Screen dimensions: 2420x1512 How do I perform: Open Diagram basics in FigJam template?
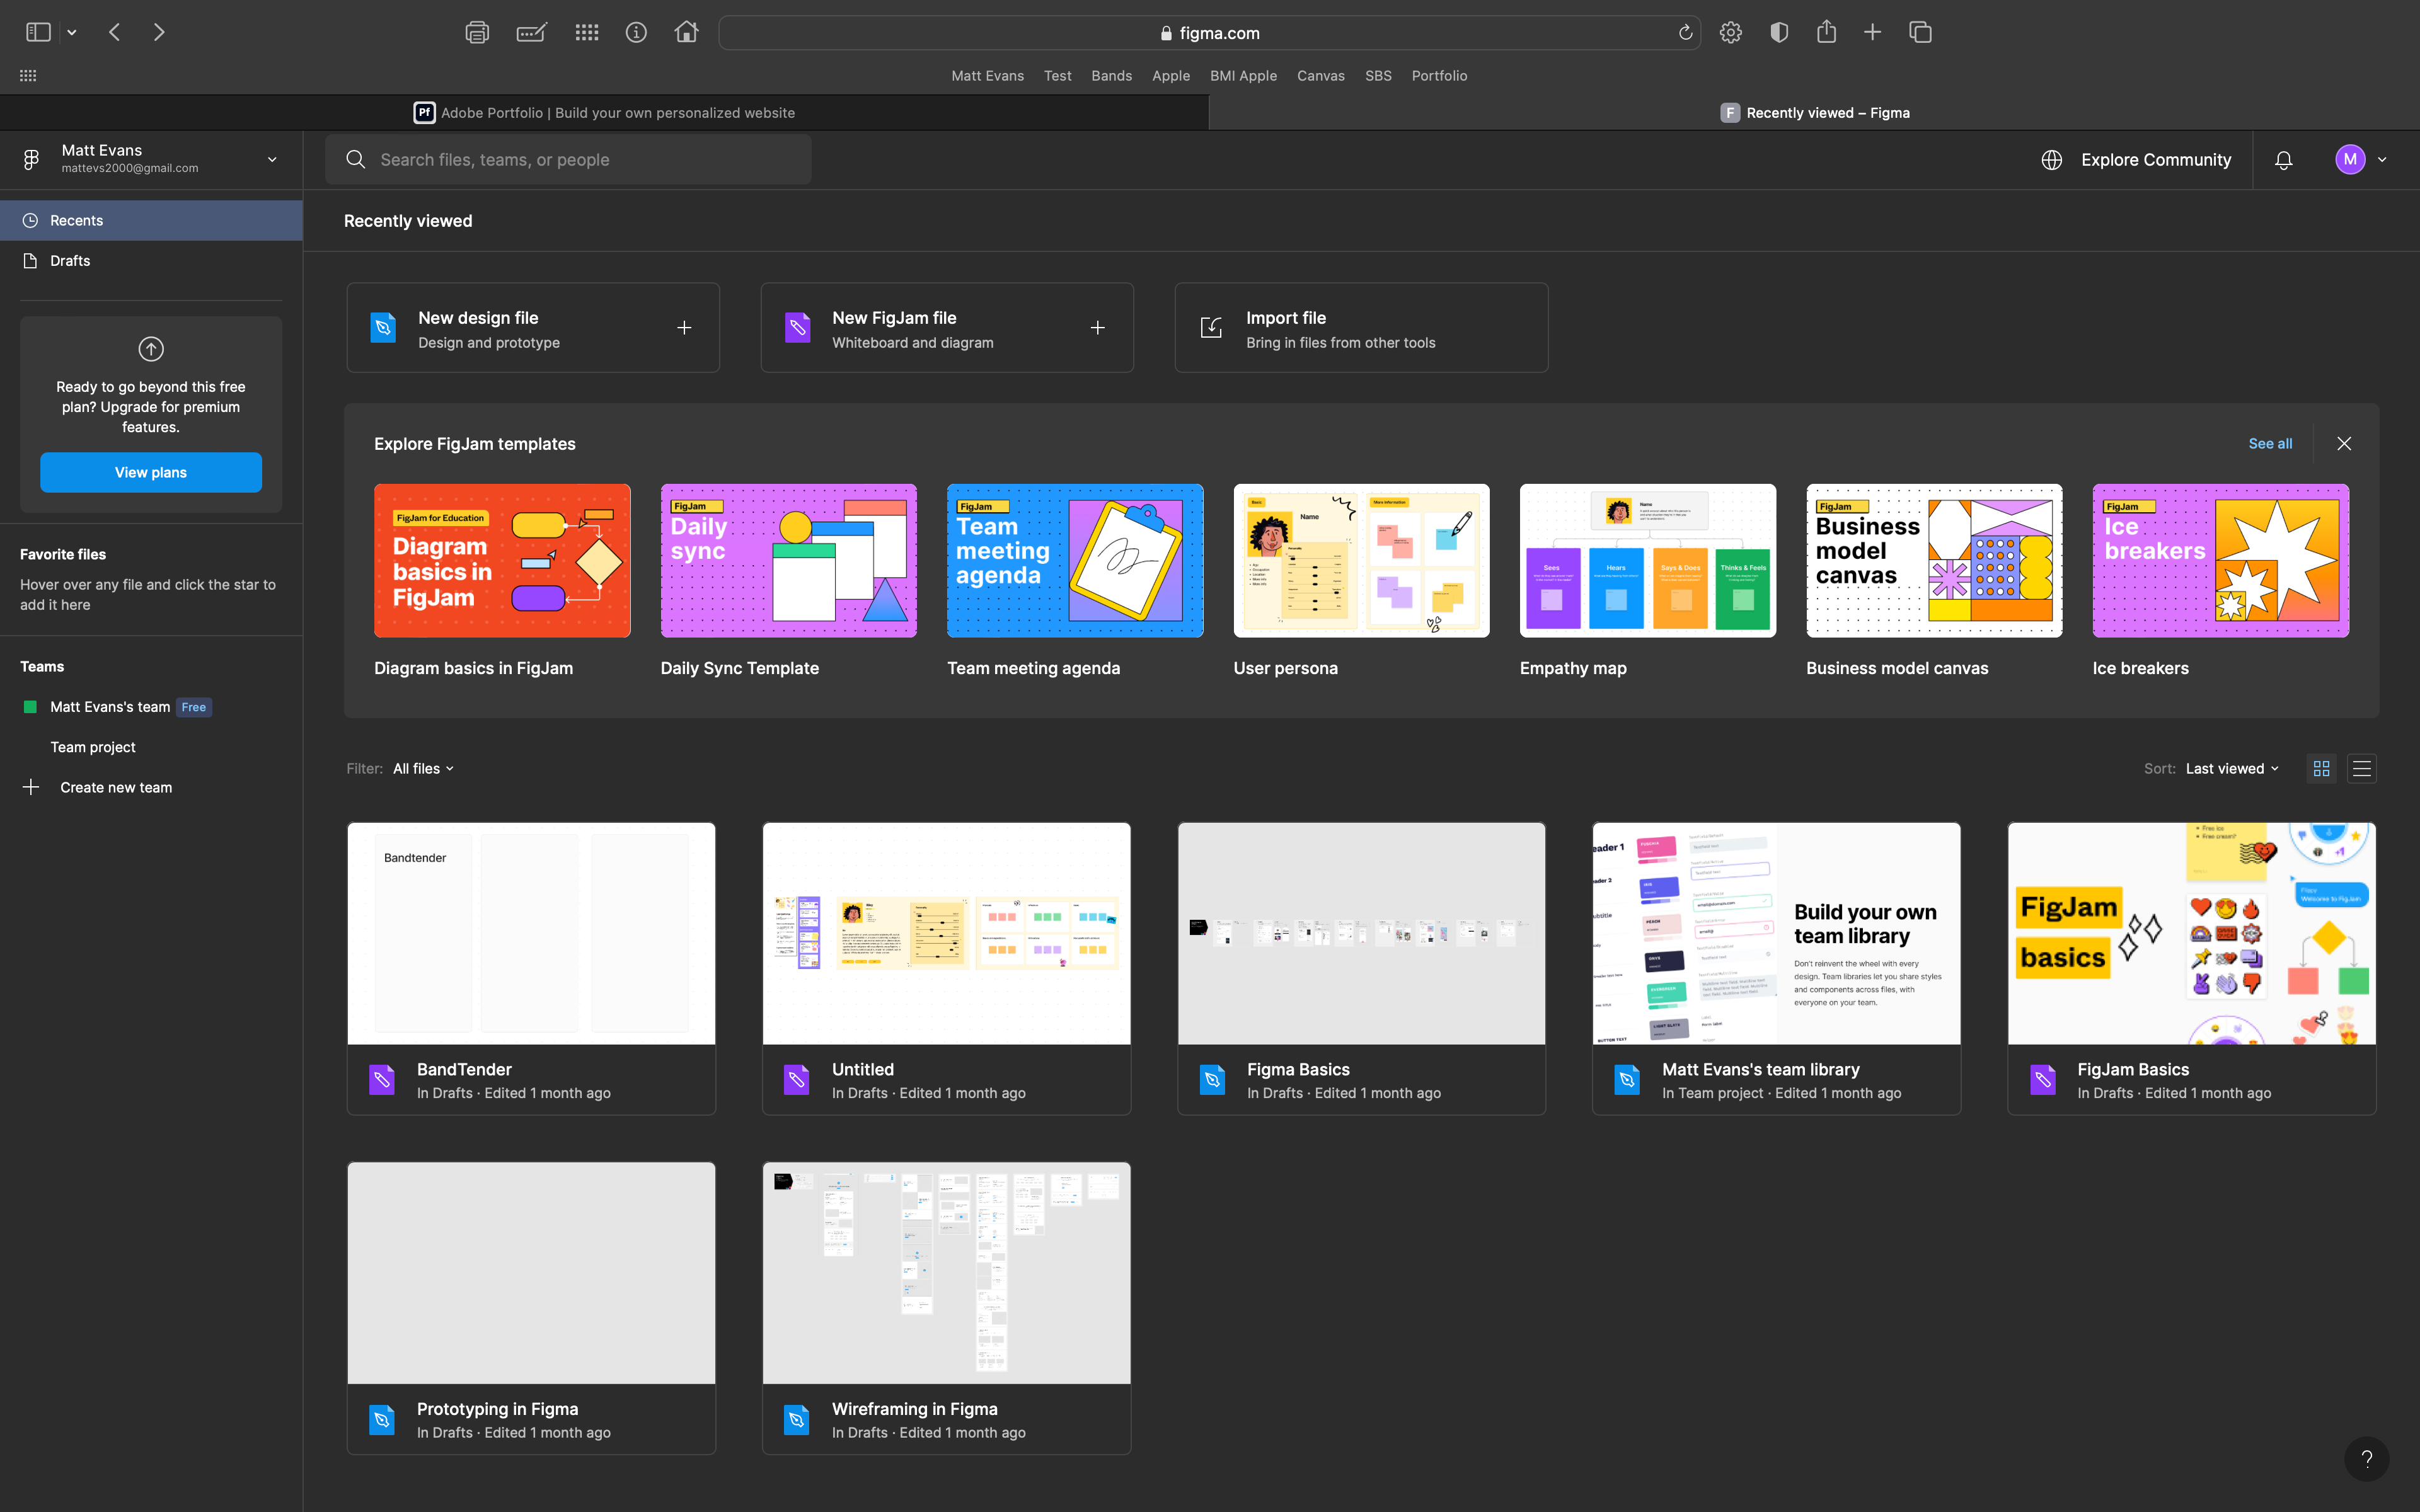(502, 560)
